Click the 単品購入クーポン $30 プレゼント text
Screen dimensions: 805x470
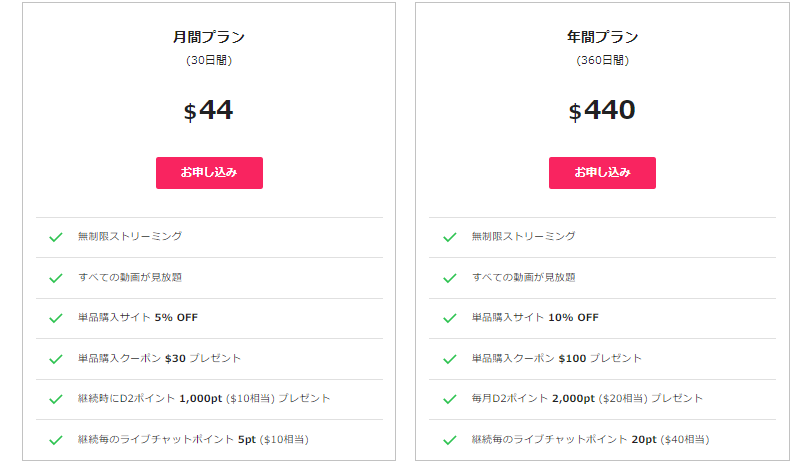159,358
